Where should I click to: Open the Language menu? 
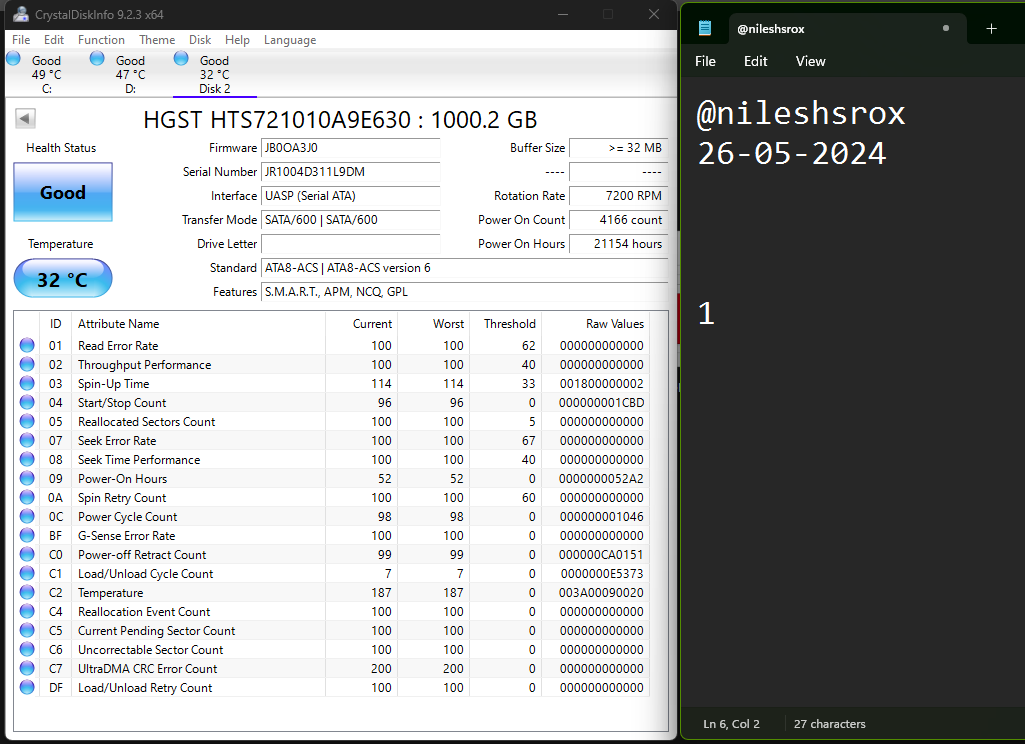tap(290, 40)
